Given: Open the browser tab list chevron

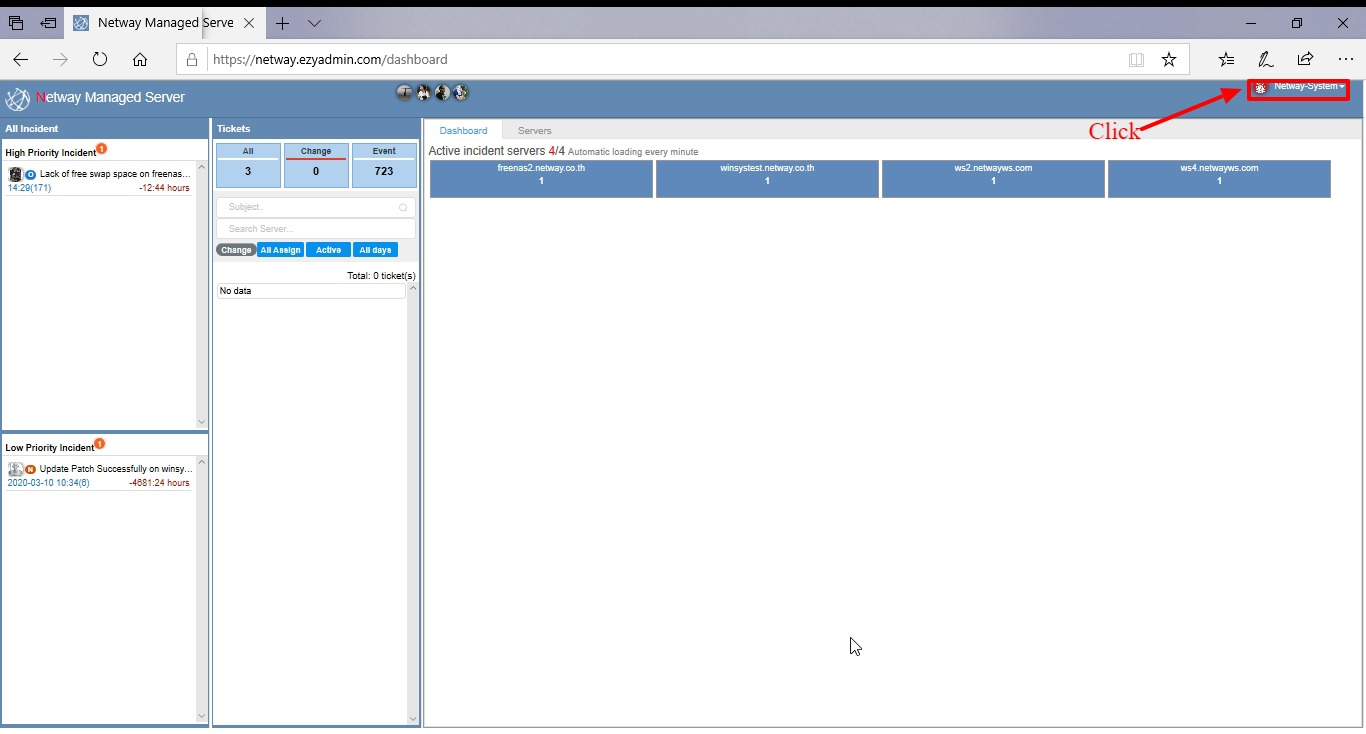Looking at the screenshot, I should (314, 23).
